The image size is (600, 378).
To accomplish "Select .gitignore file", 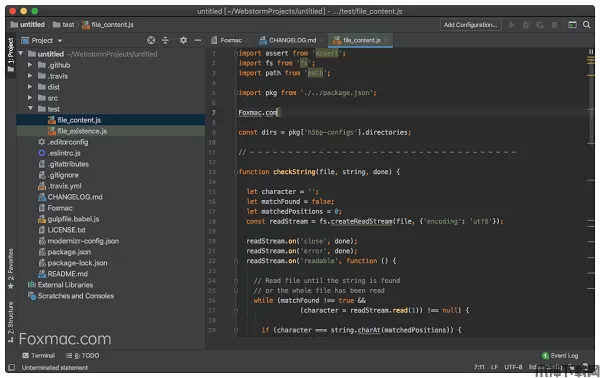I will click(x=59, y=175).
